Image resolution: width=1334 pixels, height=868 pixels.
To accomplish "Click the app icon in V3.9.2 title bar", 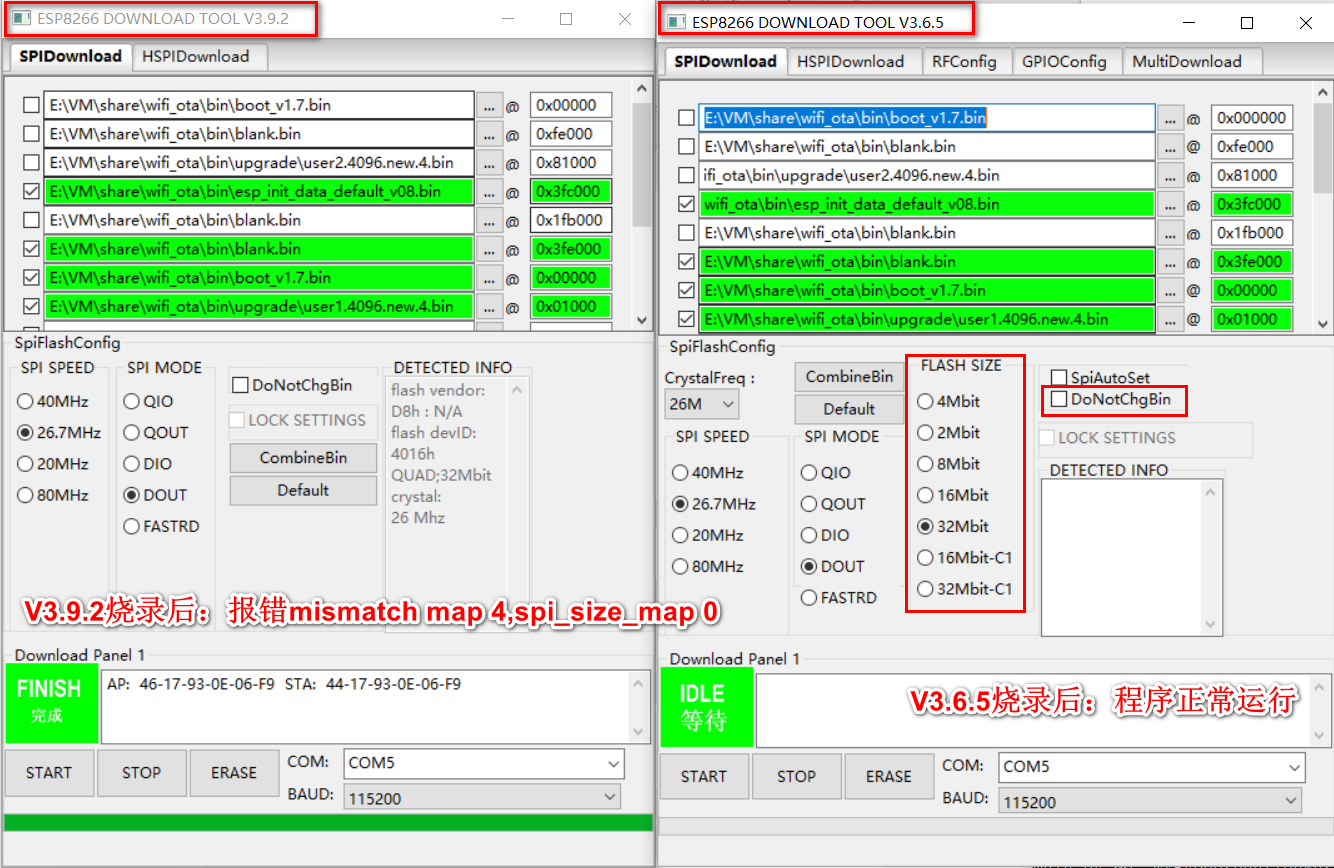I will (x=20, y=19).
